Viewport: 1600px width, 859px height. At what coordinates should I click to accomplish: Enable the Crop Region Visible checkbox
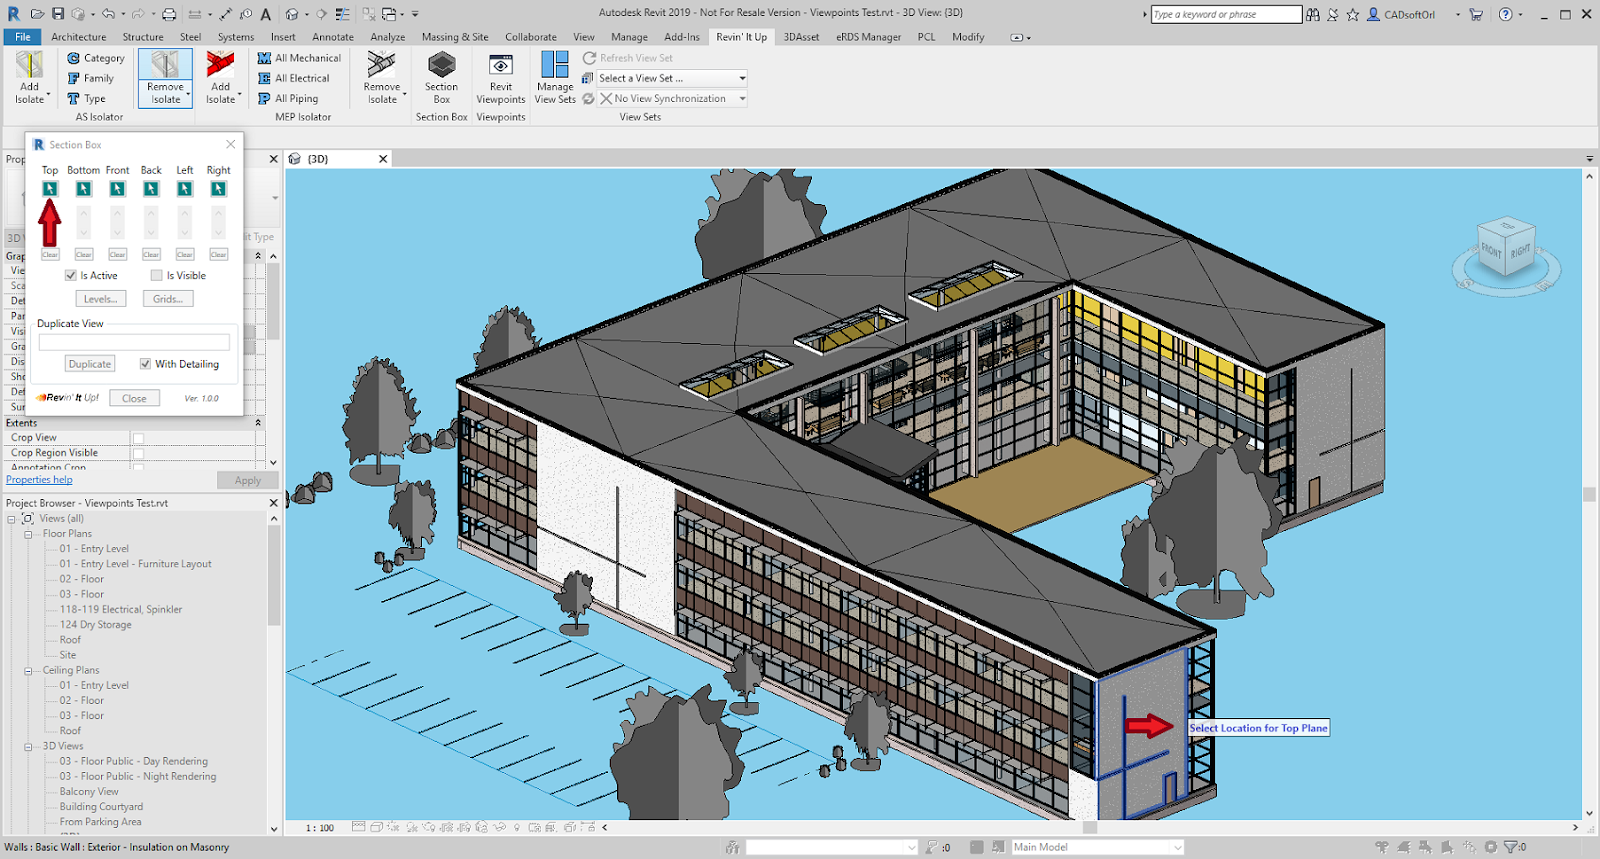point(139,453)
